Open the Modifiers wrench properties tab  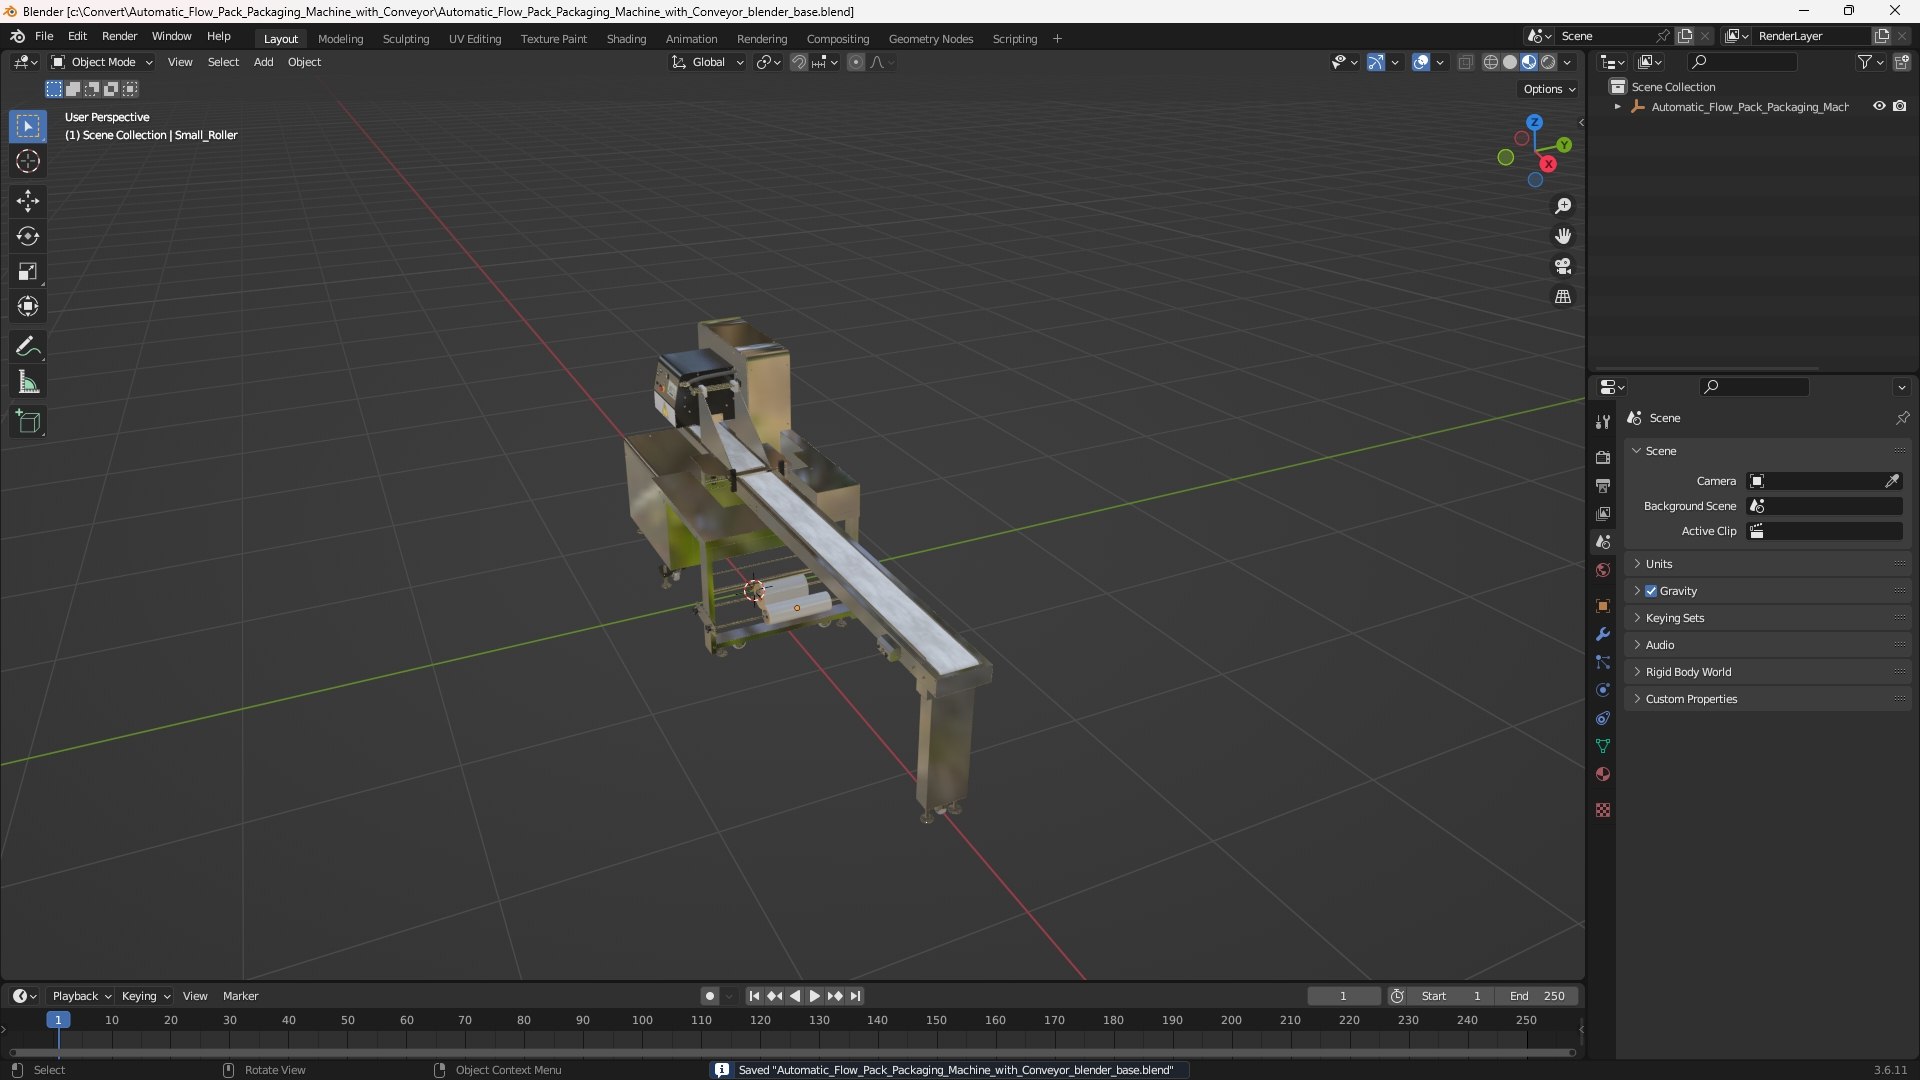click(x=1603, y=634)
